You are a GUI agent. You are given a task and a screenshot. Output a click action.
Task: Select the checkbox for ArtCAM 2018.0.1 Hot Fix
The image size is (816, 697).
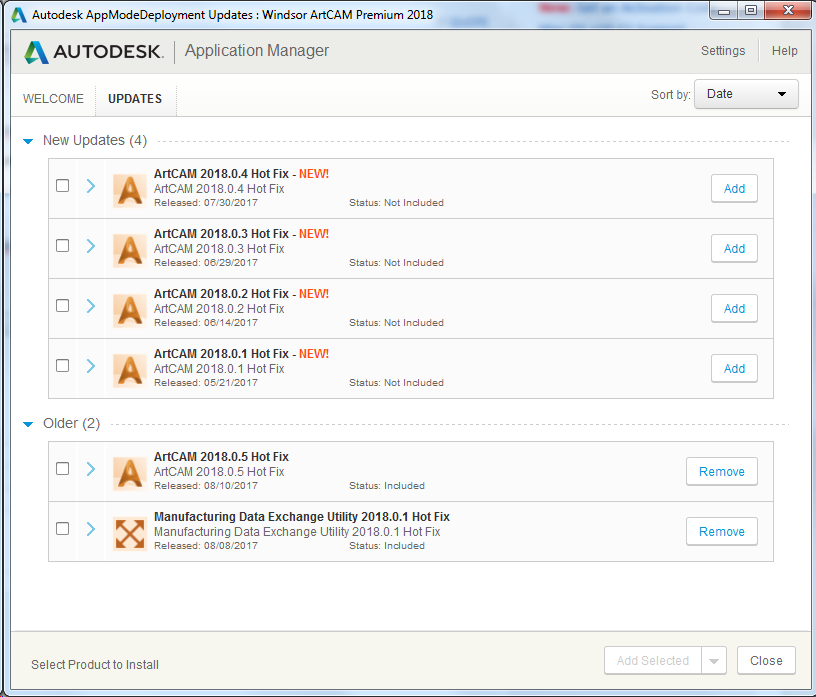click(62, 365)
